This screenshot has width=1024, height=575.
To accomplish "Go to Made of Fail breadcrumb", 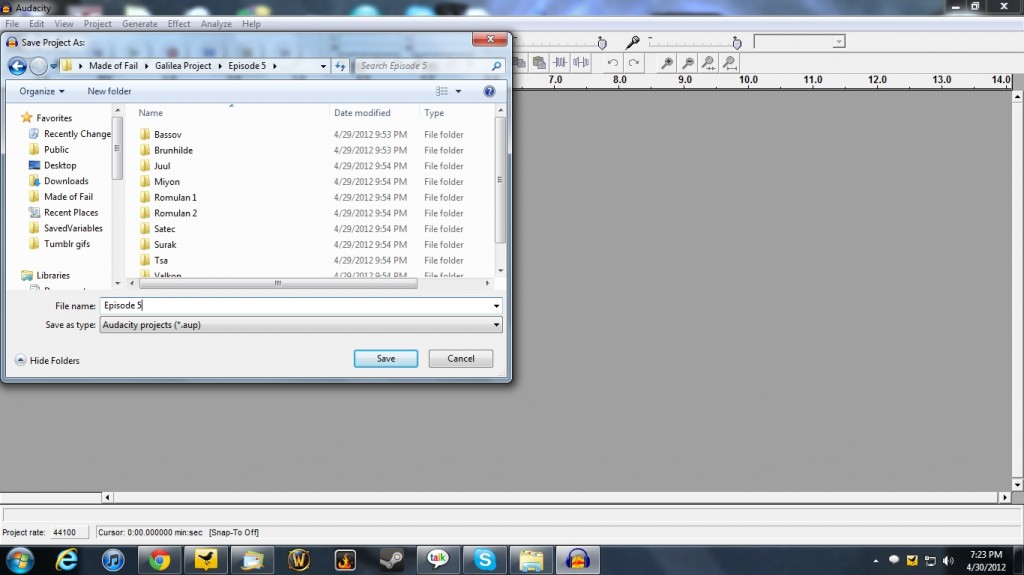I will click(x=113, y=66).
